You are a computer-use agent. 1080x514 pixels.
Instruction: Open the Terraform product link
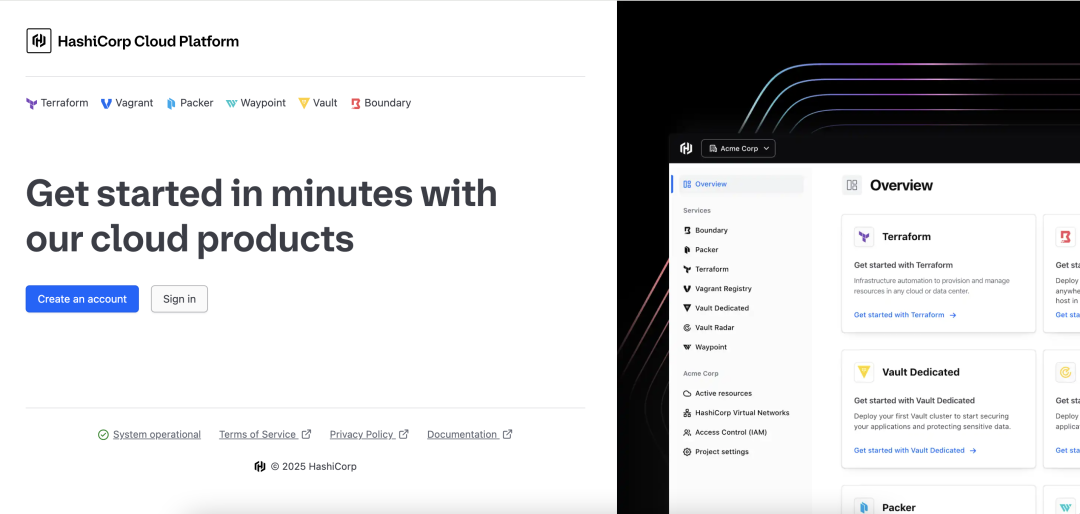pos(57,103)
